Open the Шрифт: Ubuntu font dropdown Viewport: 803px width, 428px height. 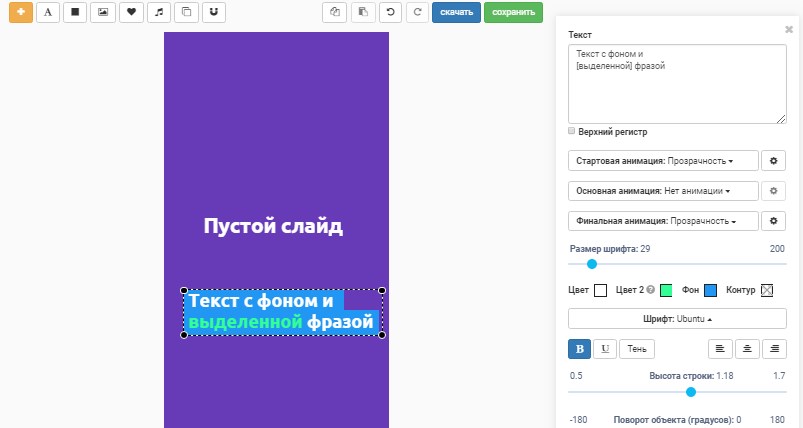coord(676,319)
